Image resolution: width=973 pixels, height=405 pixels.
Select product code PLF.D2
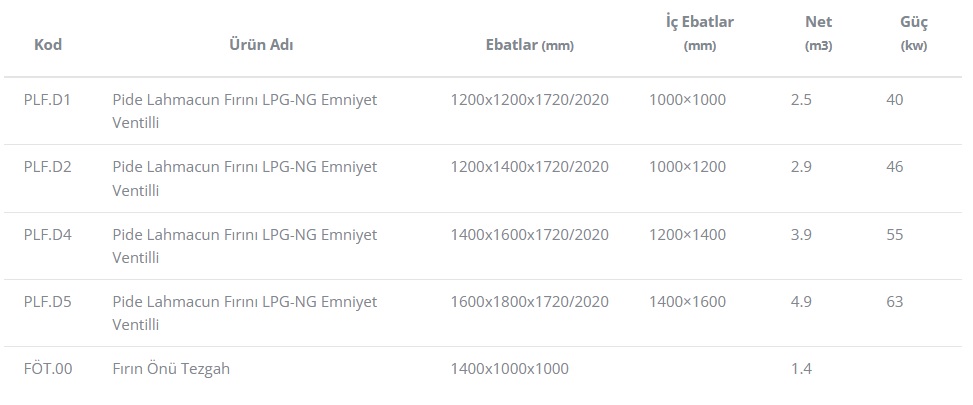48,167
